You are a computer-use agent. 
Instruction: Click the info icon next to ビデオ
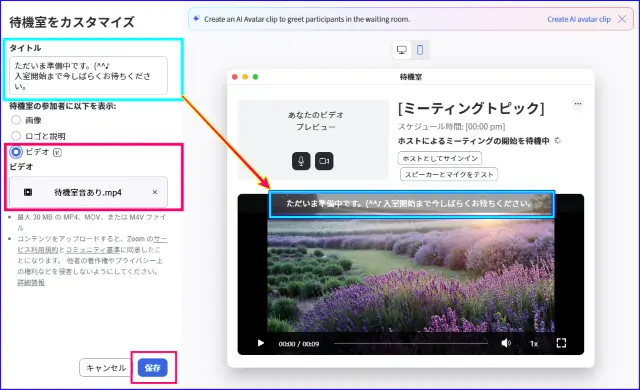[58, 153]
